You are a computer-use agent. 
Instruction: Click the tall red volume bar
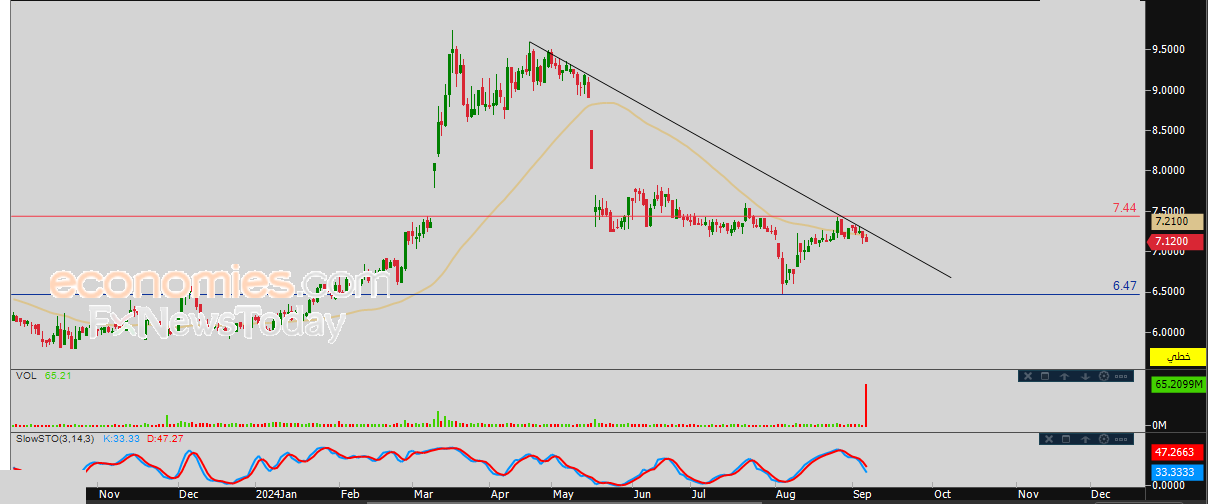click(866, 406)
